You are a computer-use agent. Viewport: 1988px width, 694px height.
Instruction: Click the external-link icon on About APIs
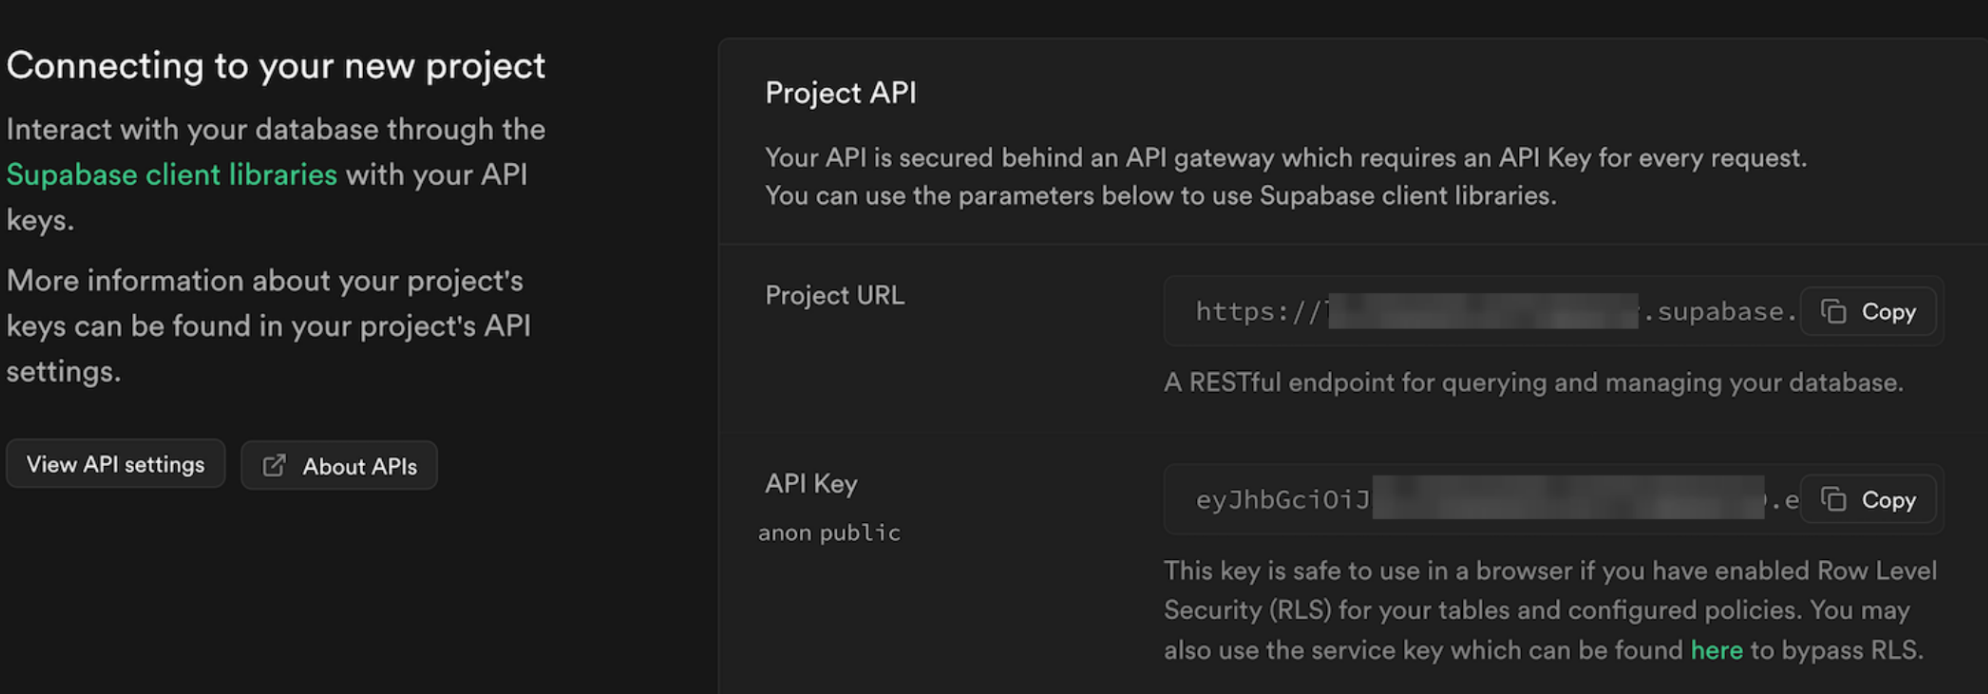click(274, 466)
